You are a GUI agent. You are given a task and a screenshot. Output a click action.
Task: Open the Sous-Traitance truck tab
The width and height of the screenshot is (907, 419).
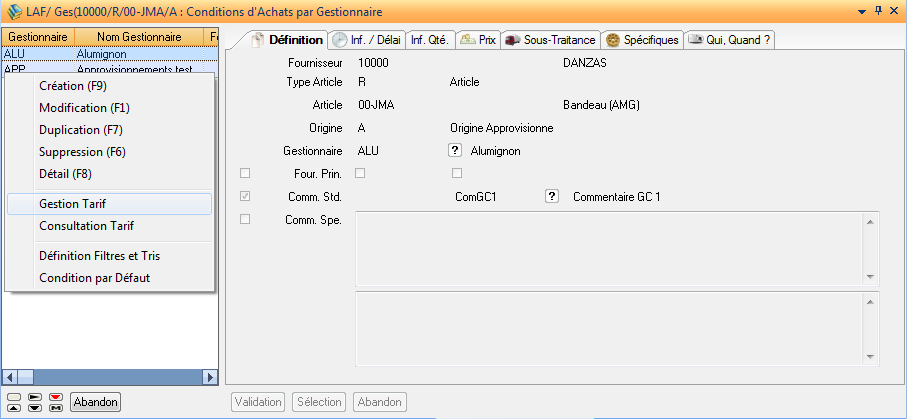(550, 40)
